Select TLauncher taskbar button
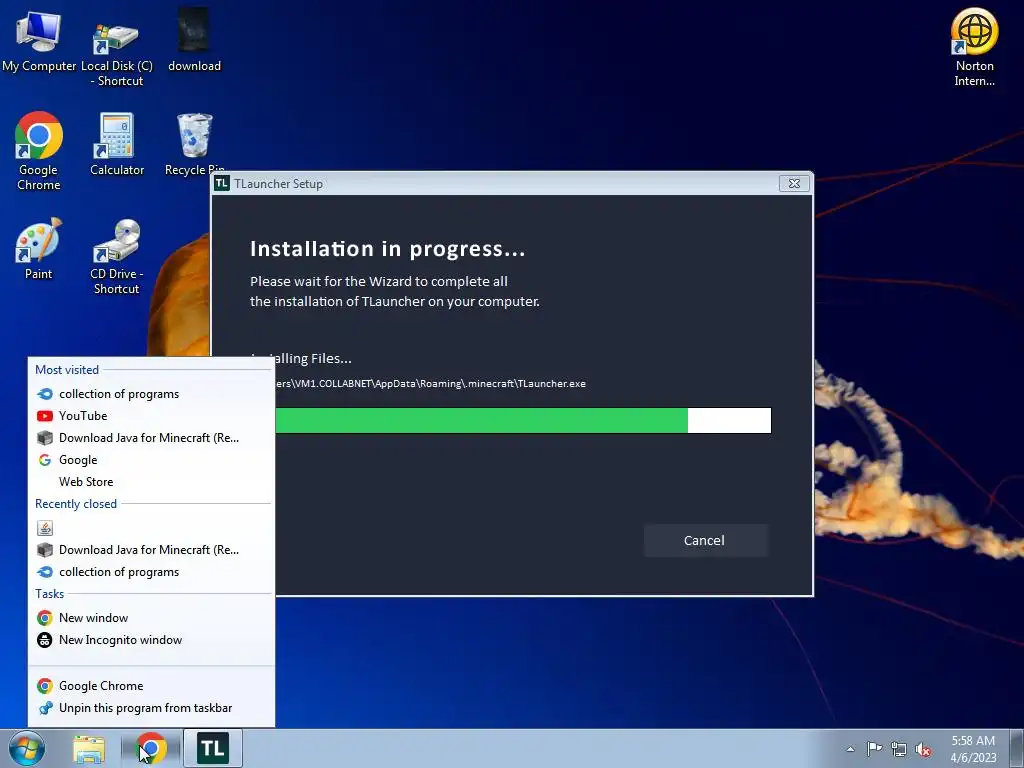The height and width of the screenshot is (768, 1024). [x=213, y=748]
